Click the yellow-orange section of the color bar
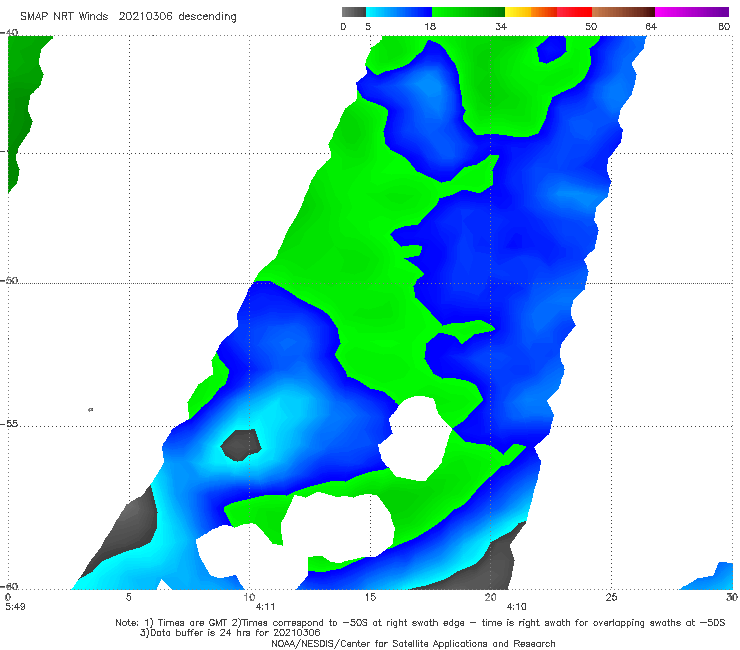Image resolution: width=740 pixels, height=650 pixels. (x=531, y=12)
